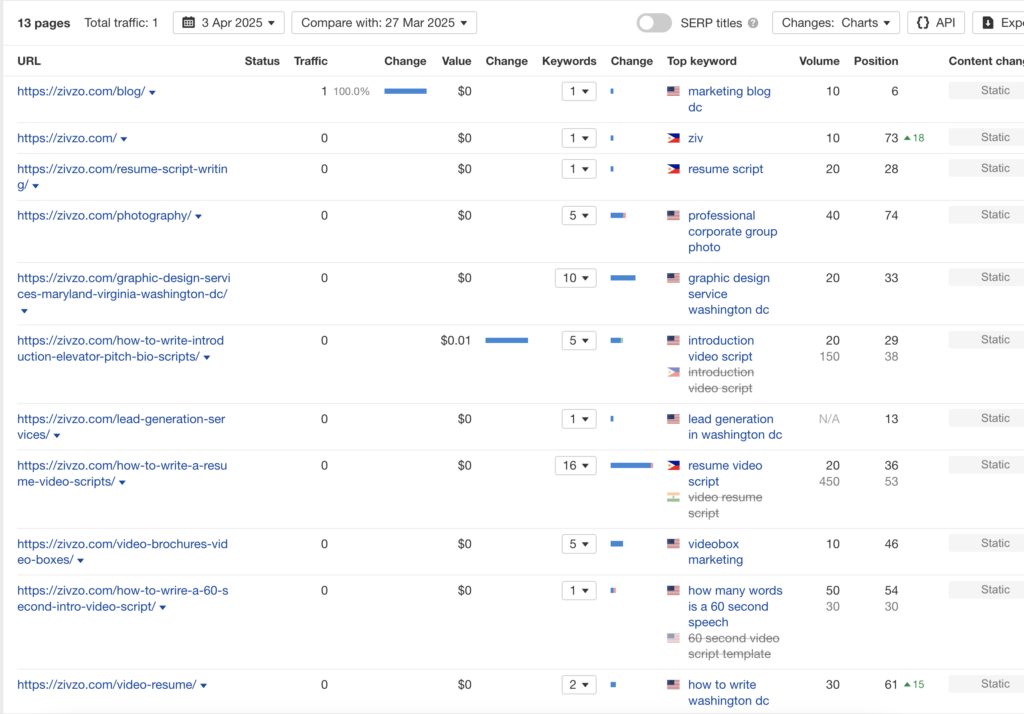Open zivzo.com/video-resume/ URL link

click(x=106, y=685)
